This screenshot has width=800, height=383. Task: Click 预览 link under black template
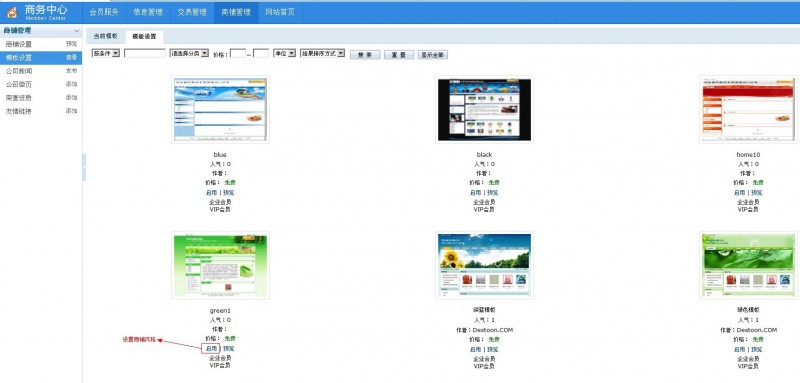[x=493, y=193]
